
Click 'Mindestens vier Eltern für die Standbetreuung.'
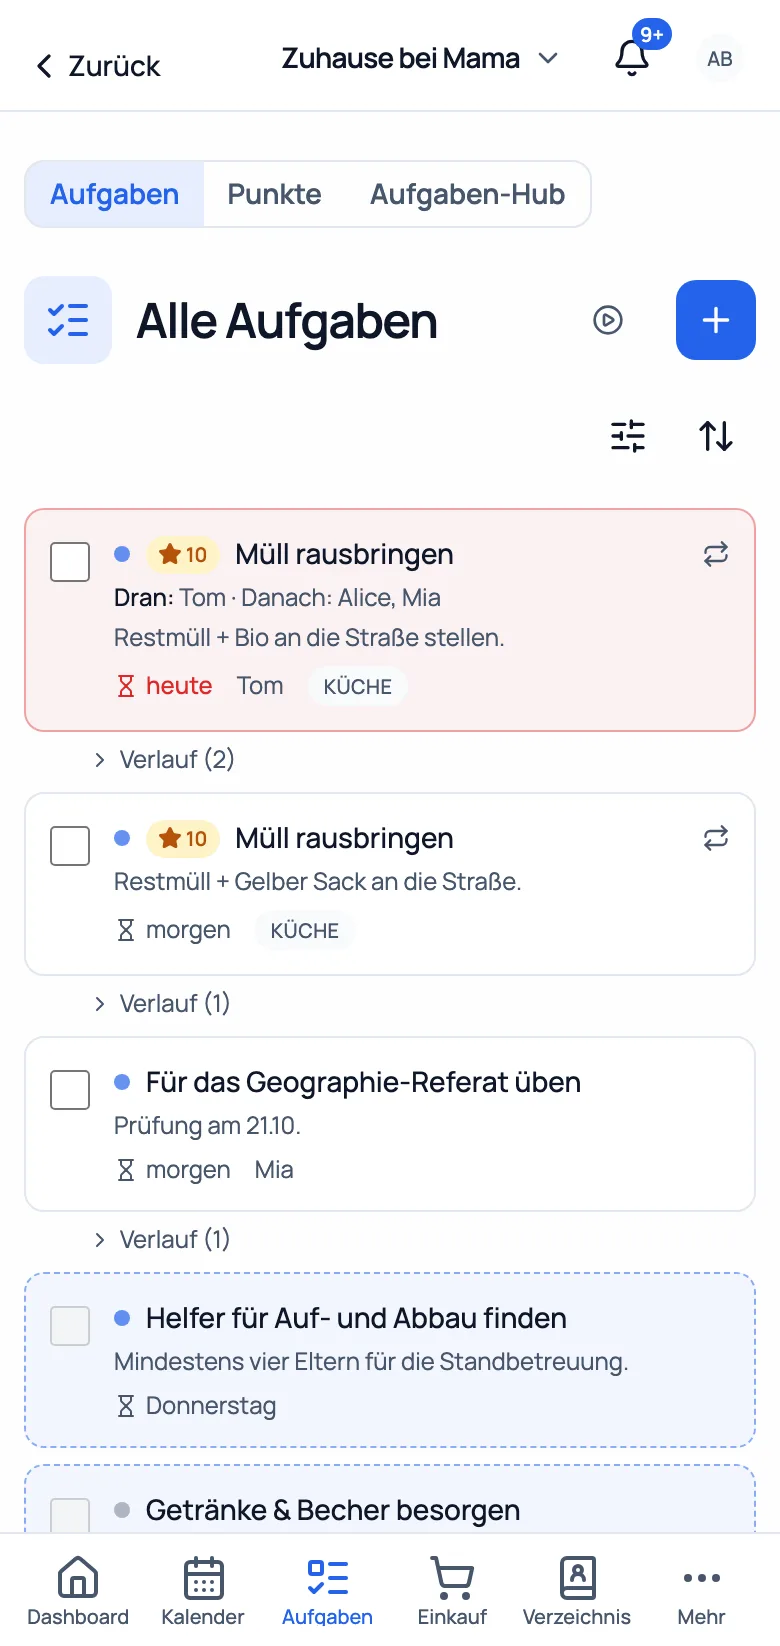(371, 1362)
